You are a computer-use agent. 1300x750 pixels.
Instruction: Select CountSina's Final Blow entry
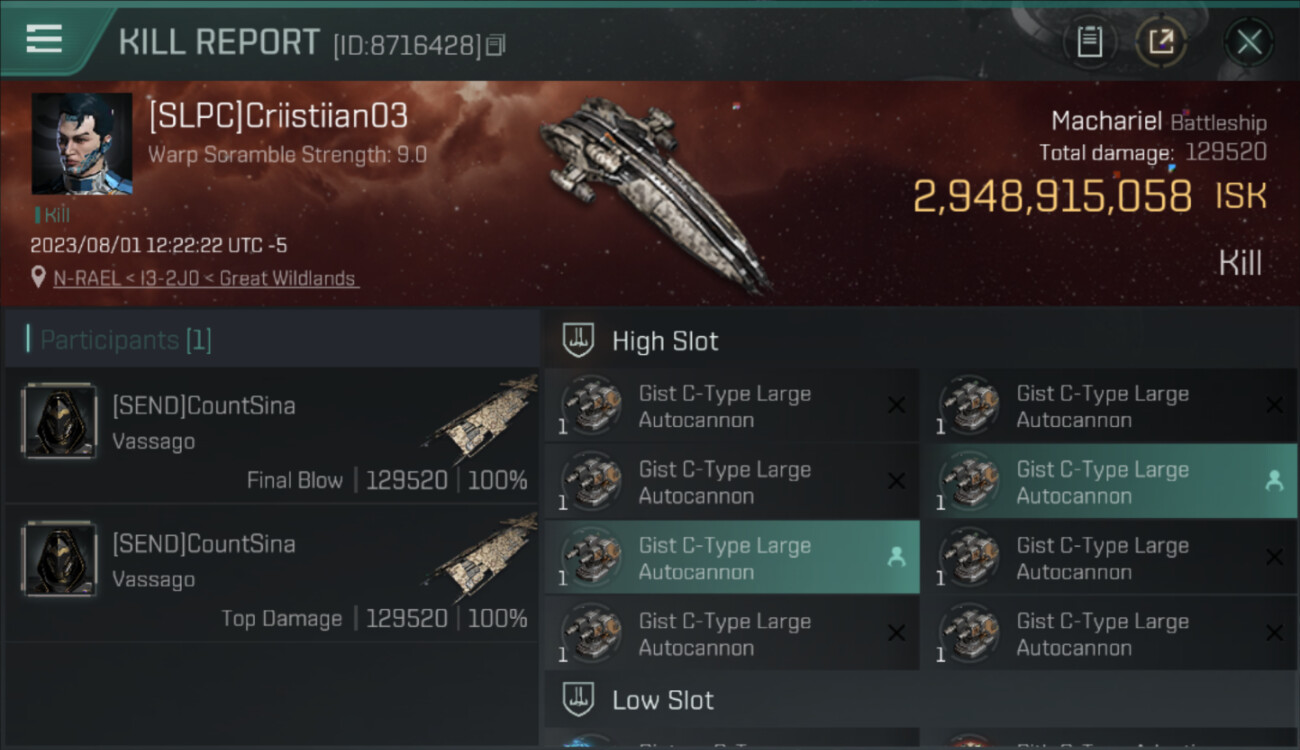[x=272, y=438]
